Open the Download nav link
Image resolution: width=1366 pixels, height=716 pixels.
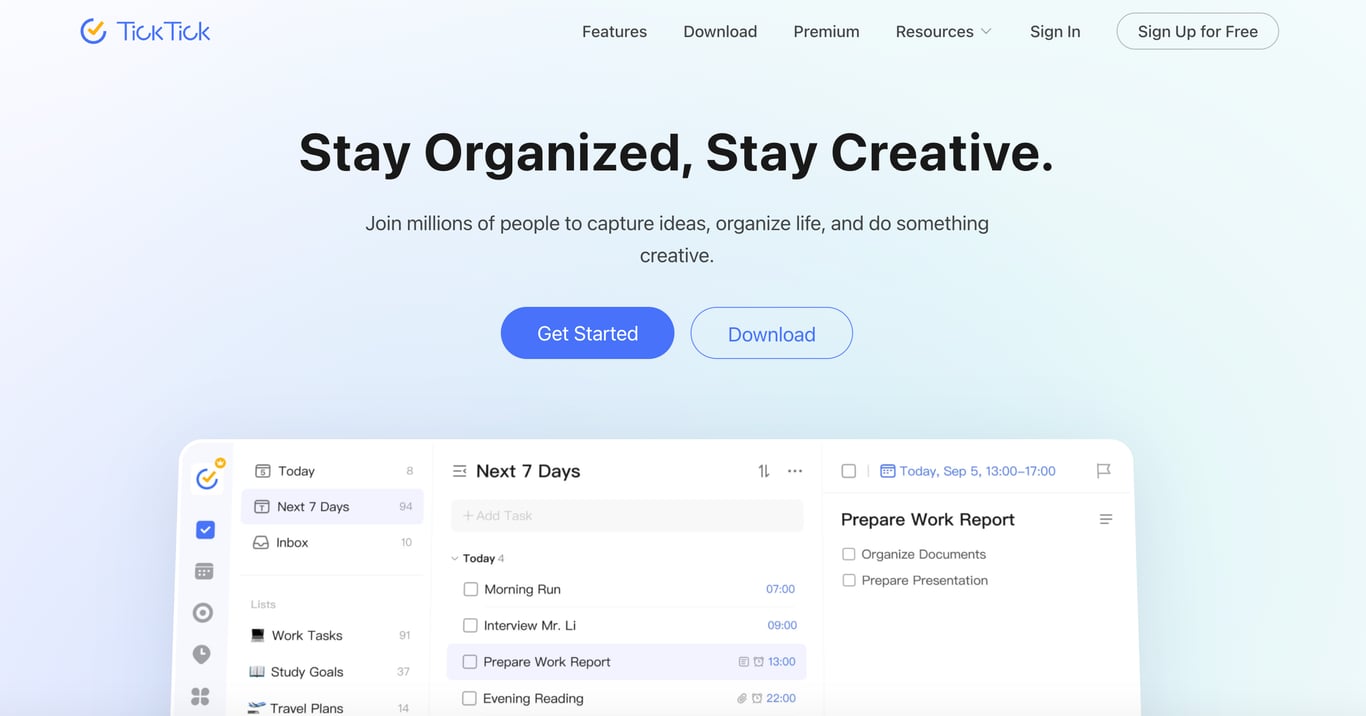(720, 31)
